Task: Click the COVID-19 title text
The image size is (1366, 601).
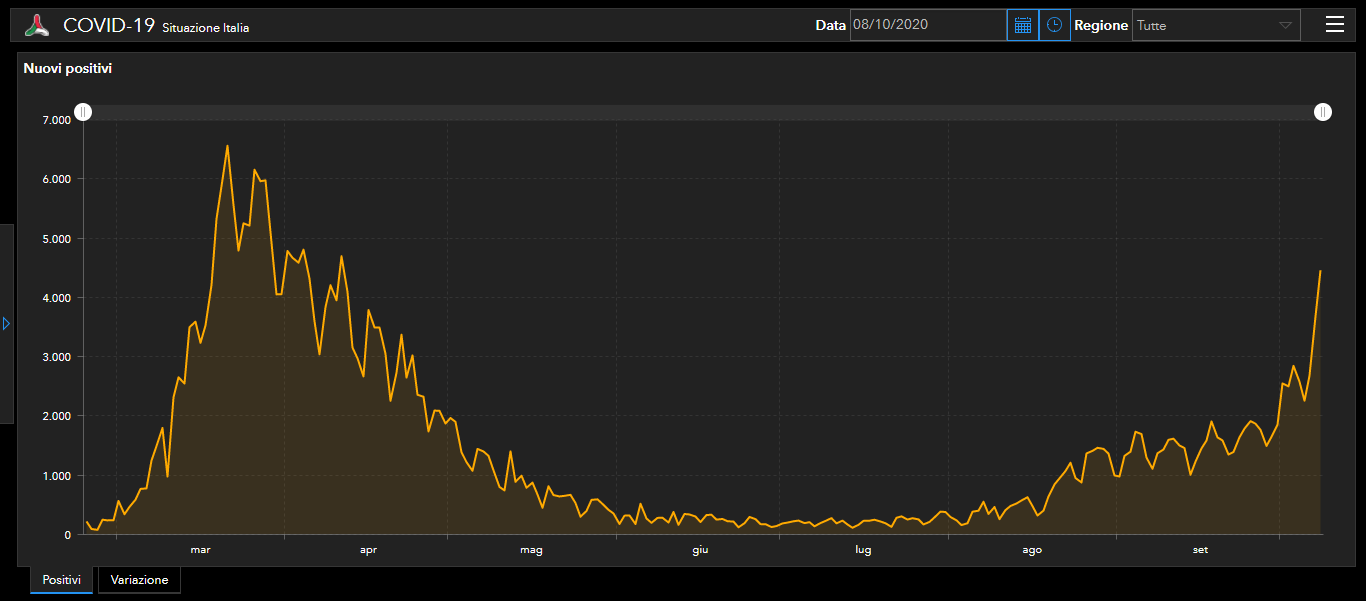Action: pyautogui.click(x=108, y=25)
